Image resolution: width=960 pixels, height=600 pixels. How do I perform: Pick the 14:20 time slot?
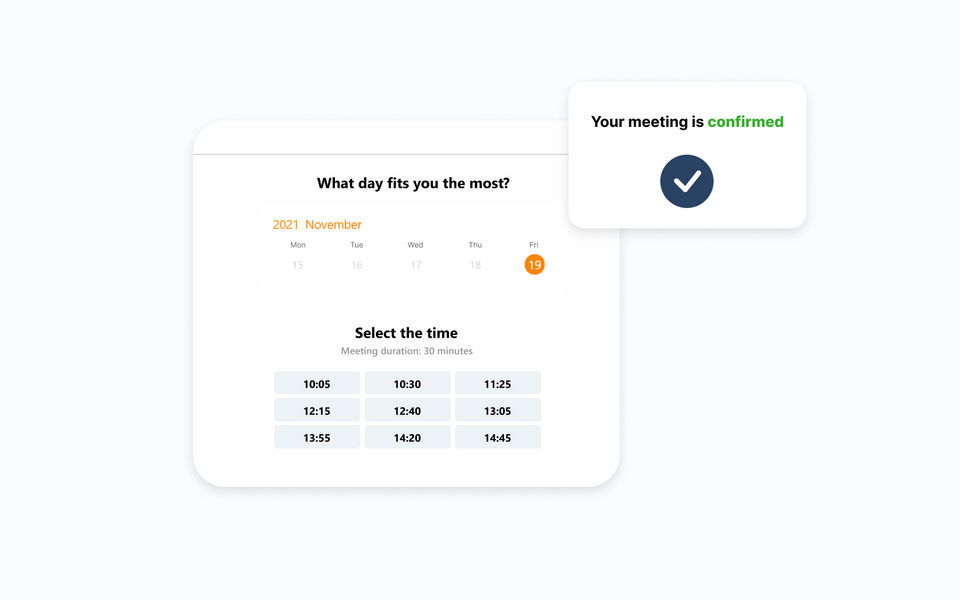(x=407, y=438)
